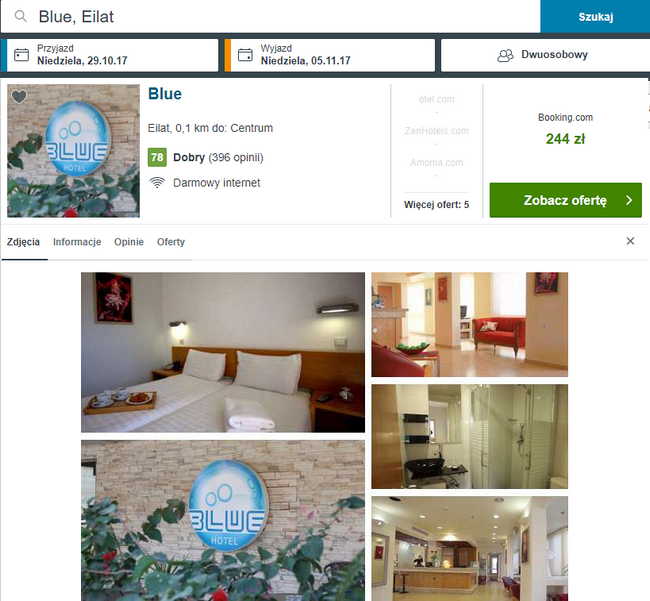This screenshot has width=650, height=601.
Task: Close the hotel details panel
Action: 630,241
